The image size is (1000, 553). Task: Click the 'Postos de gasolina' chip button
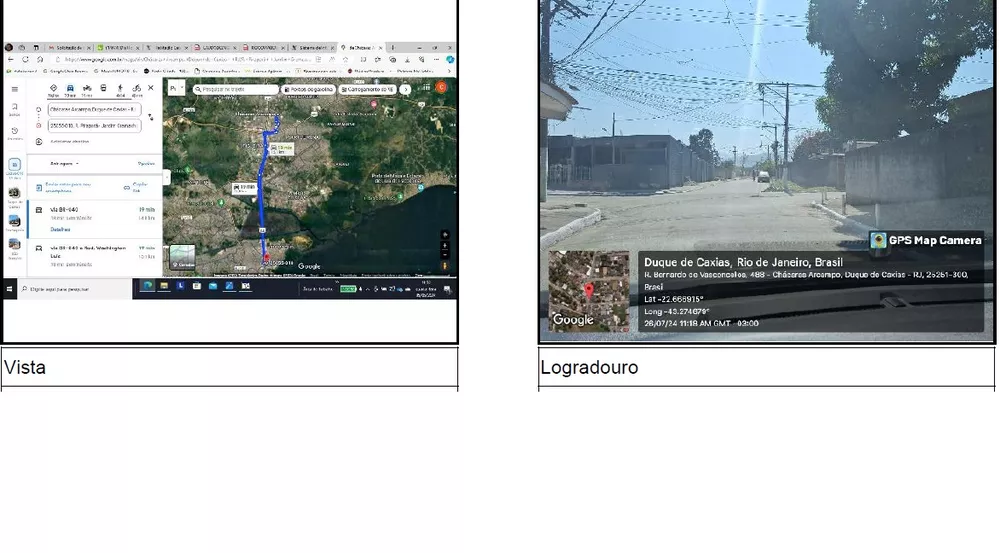click(x=309, y=89)
